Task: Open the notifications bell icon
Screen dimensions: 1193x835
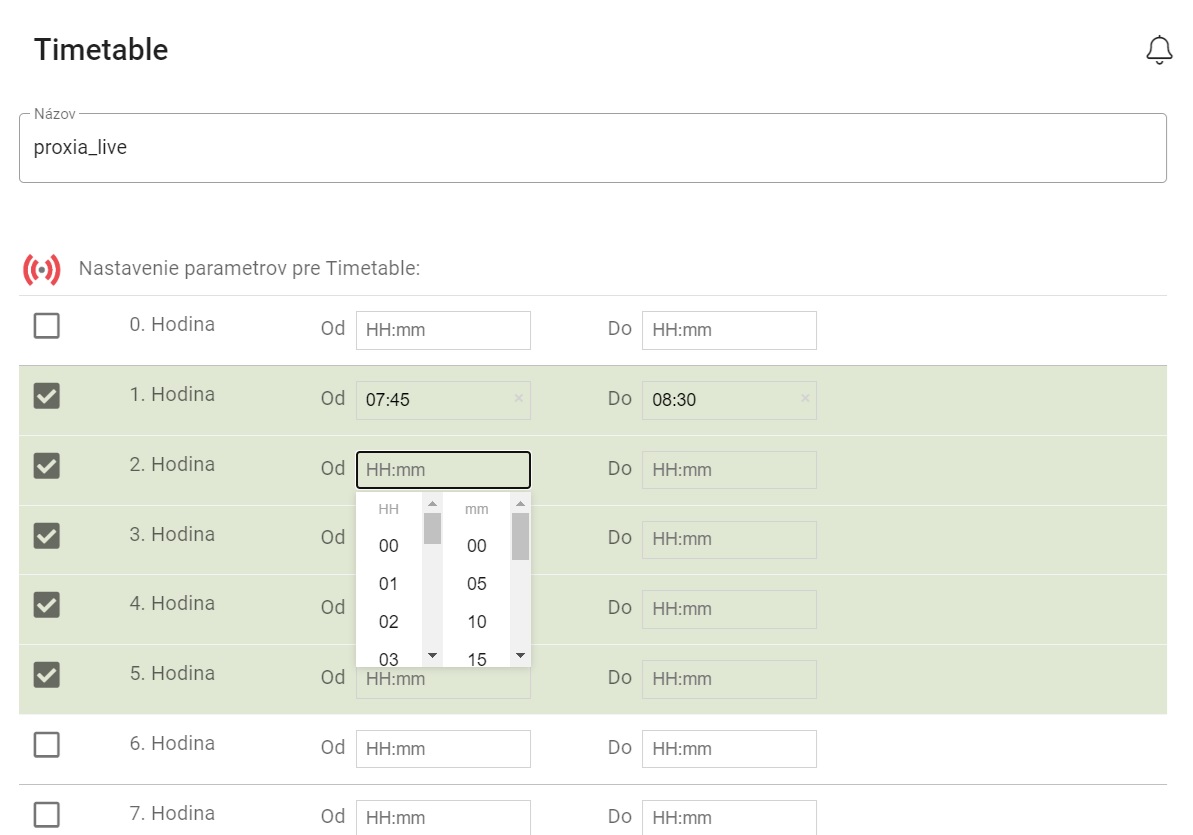Action: click(x=1158, y=50)
